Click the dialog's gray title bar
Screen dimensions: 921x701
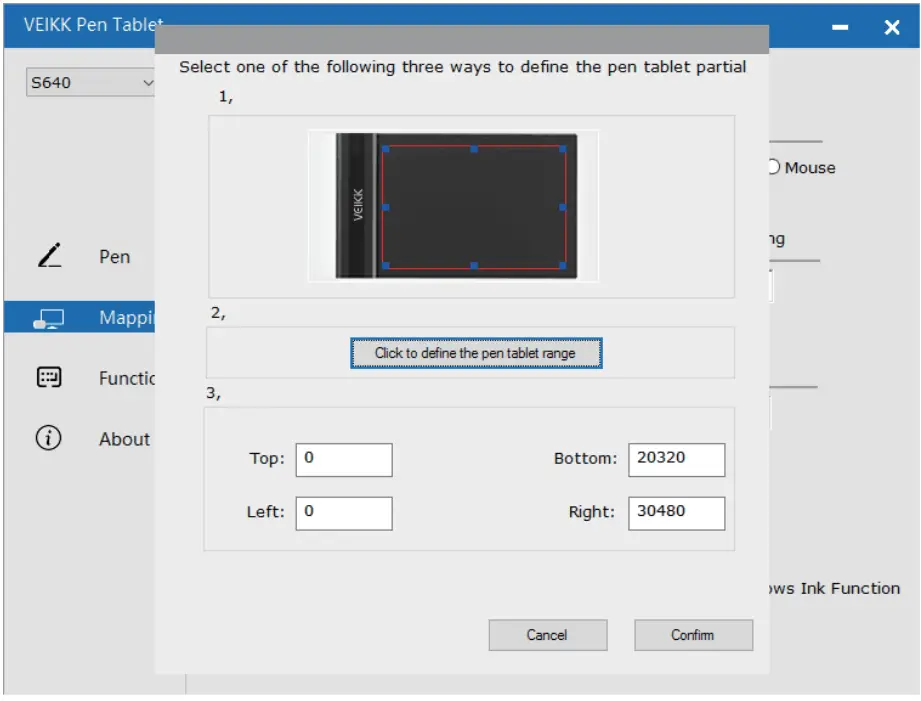[x=462, y=39]
